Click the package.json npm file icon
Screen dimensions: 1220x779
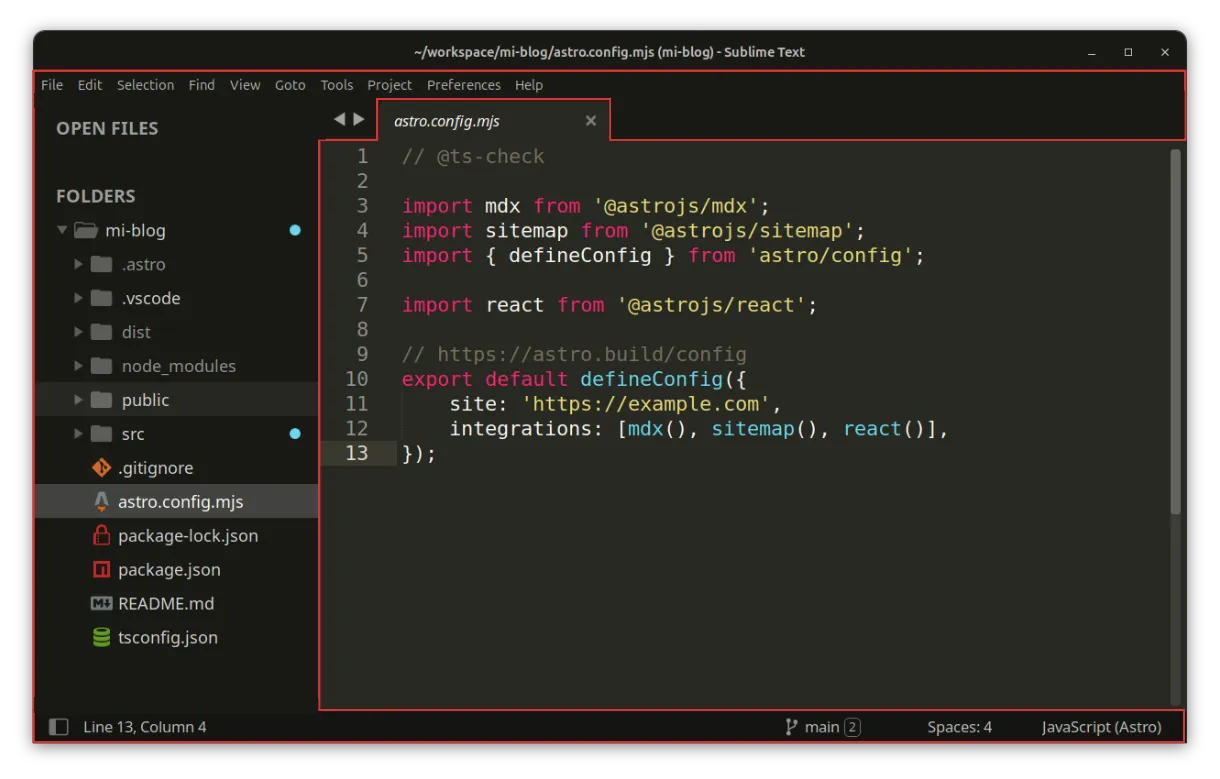(101, 570)
